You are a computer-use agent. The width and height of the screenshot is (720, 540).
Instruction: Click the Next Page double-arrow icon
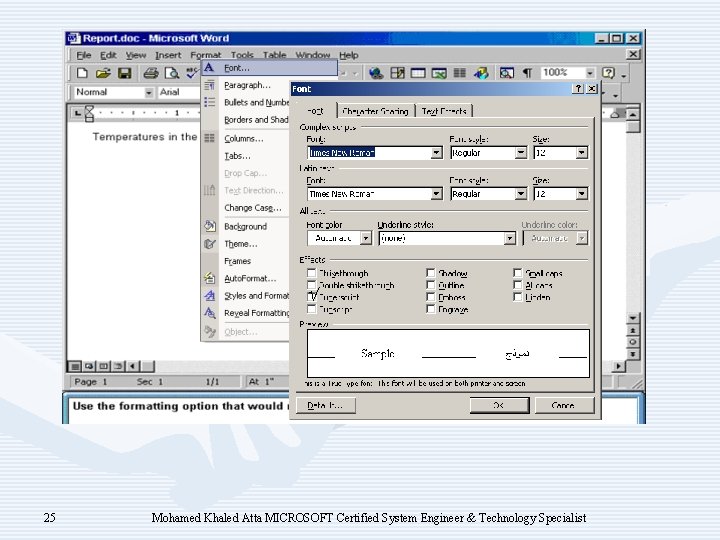coord(633,354)
